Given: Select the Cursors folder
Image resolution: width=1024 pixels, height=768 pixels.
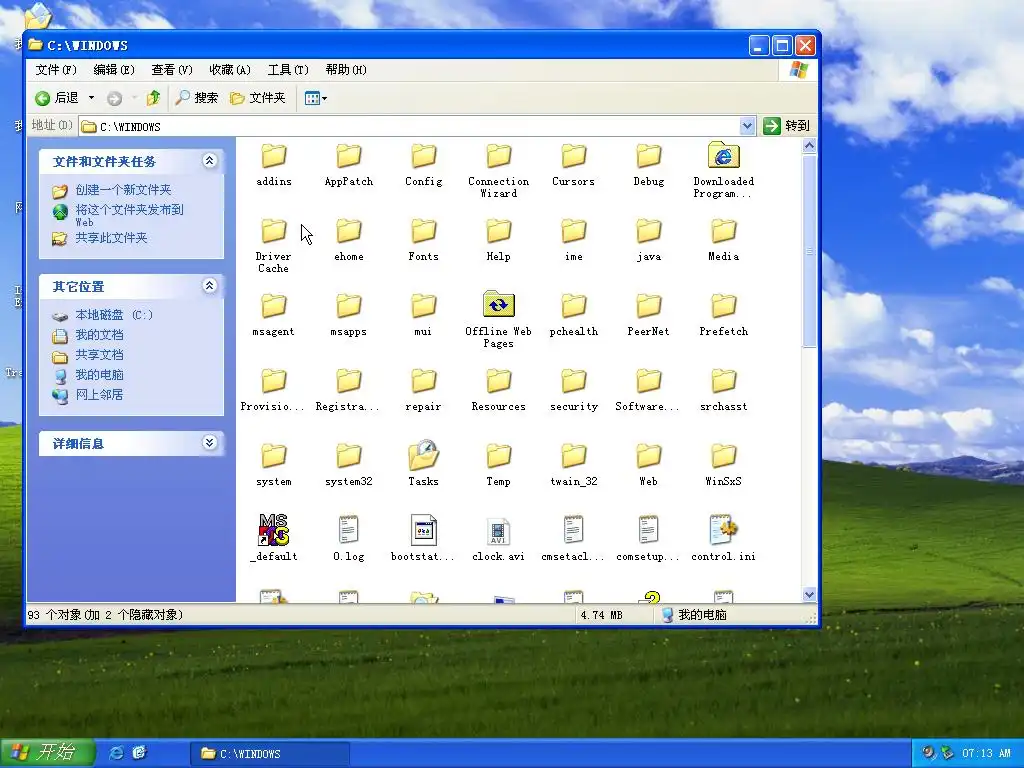Looking at the screenshot, I should 573,165.
